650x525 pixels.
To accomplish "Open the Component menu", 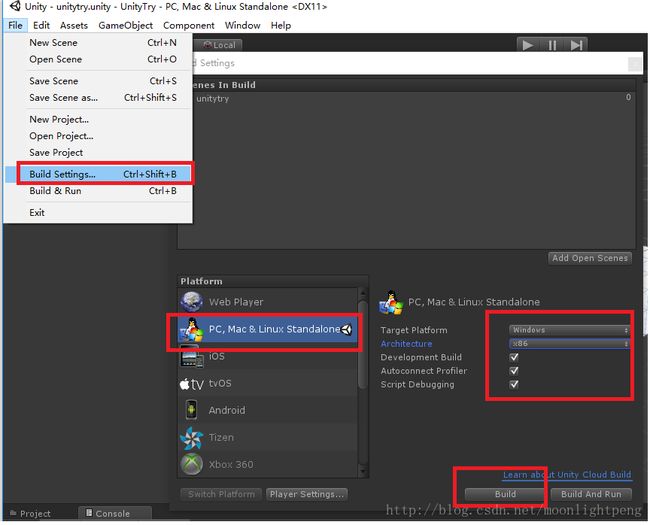I will [189, 25].
